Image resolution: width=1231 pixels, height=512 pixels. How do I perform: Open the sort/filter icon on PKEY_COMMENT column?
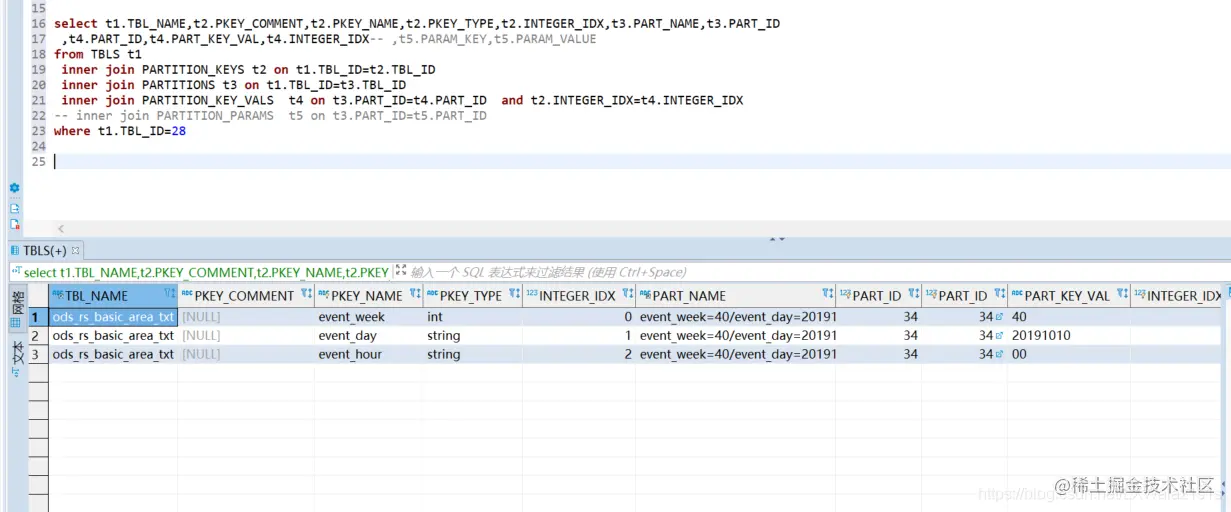pyautogui.click(x=306, y=295)
